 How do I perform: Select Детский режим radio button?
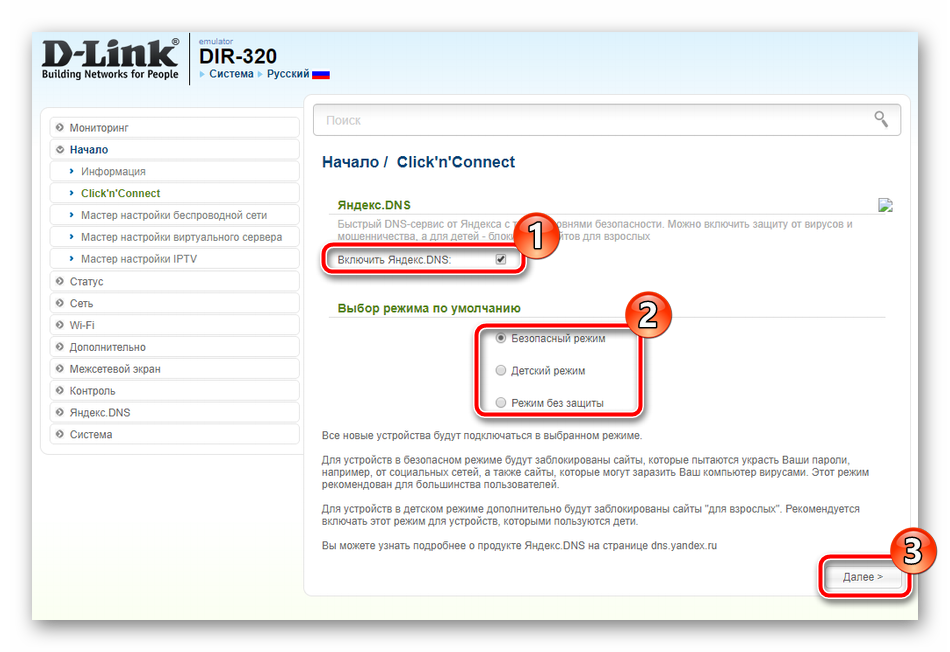coord(500,370)
